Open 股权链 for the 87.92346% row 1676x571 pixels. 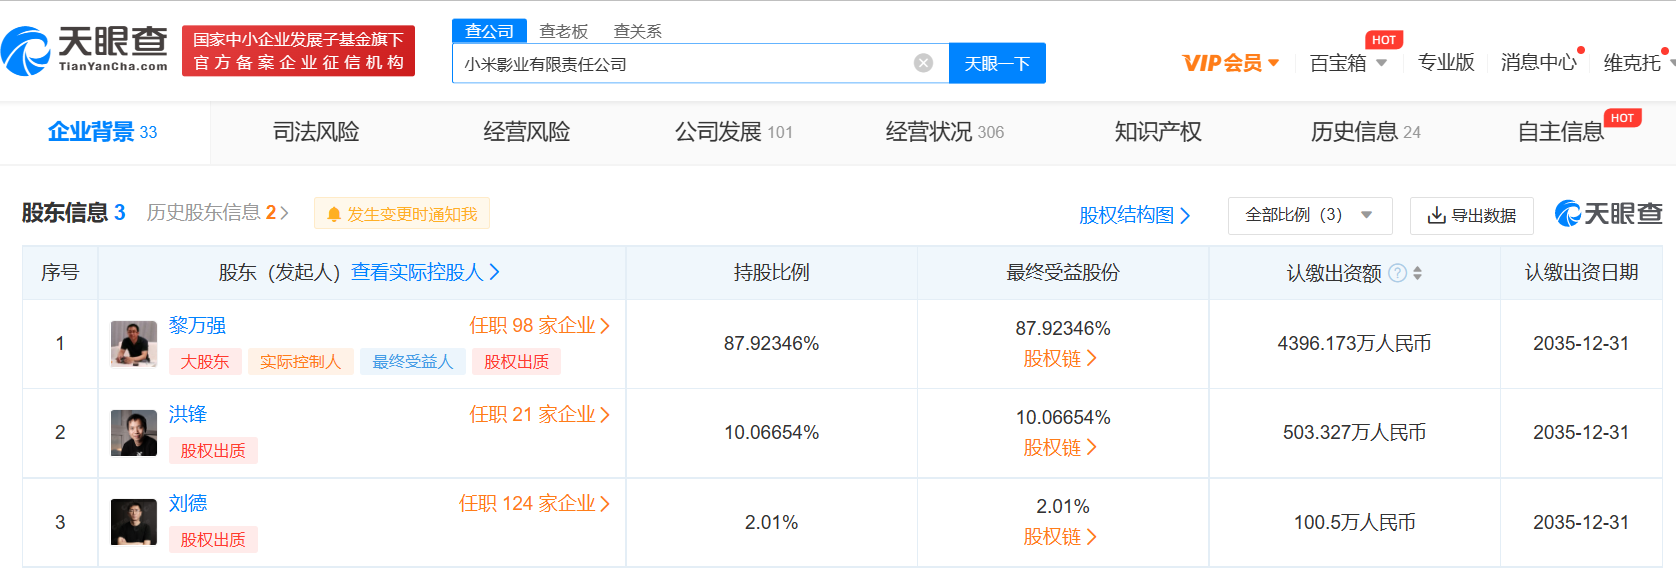1060,358
